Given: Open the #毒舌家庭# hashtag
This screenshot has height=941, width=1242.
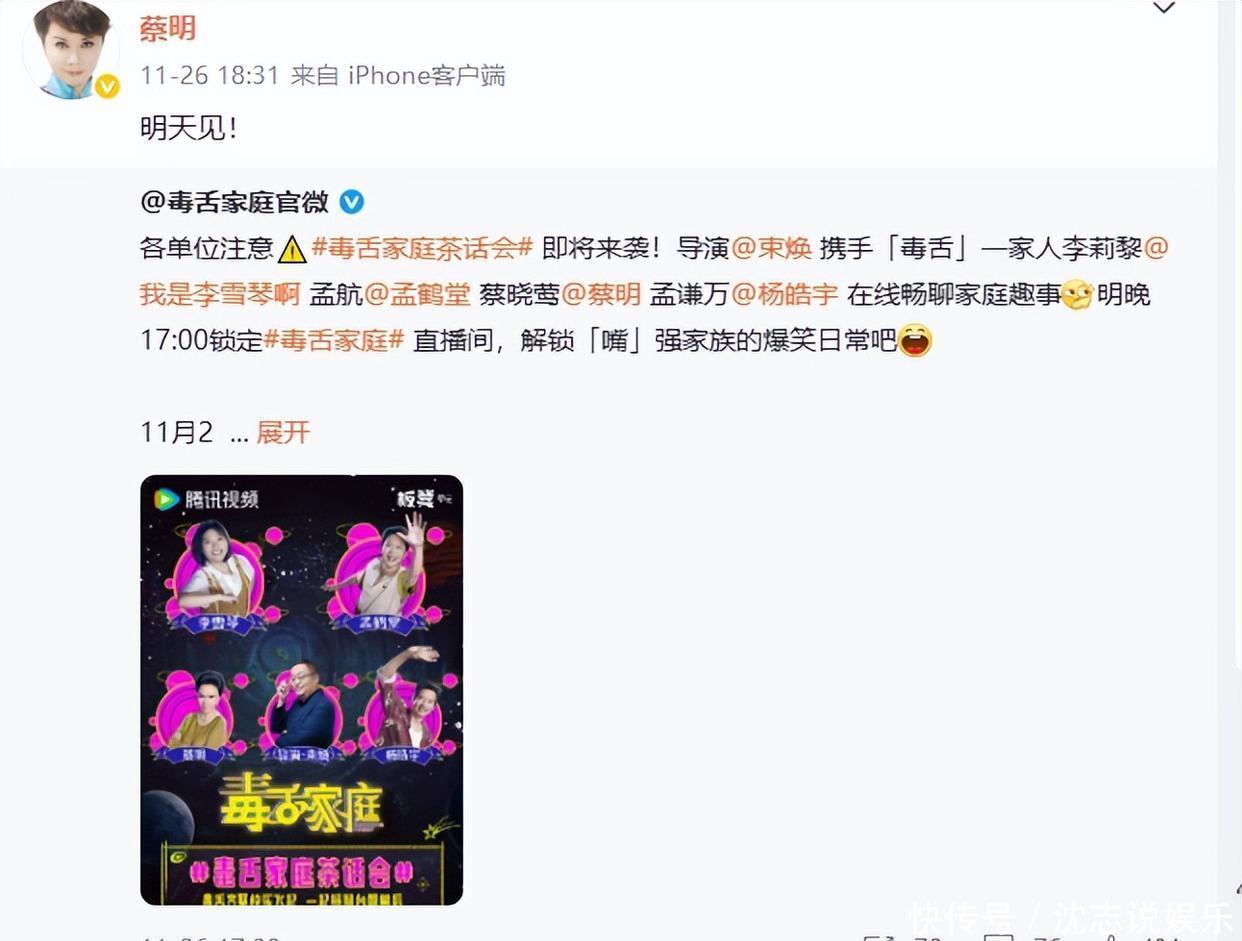Looking at the screenshot, I should [x=334, y=341].
